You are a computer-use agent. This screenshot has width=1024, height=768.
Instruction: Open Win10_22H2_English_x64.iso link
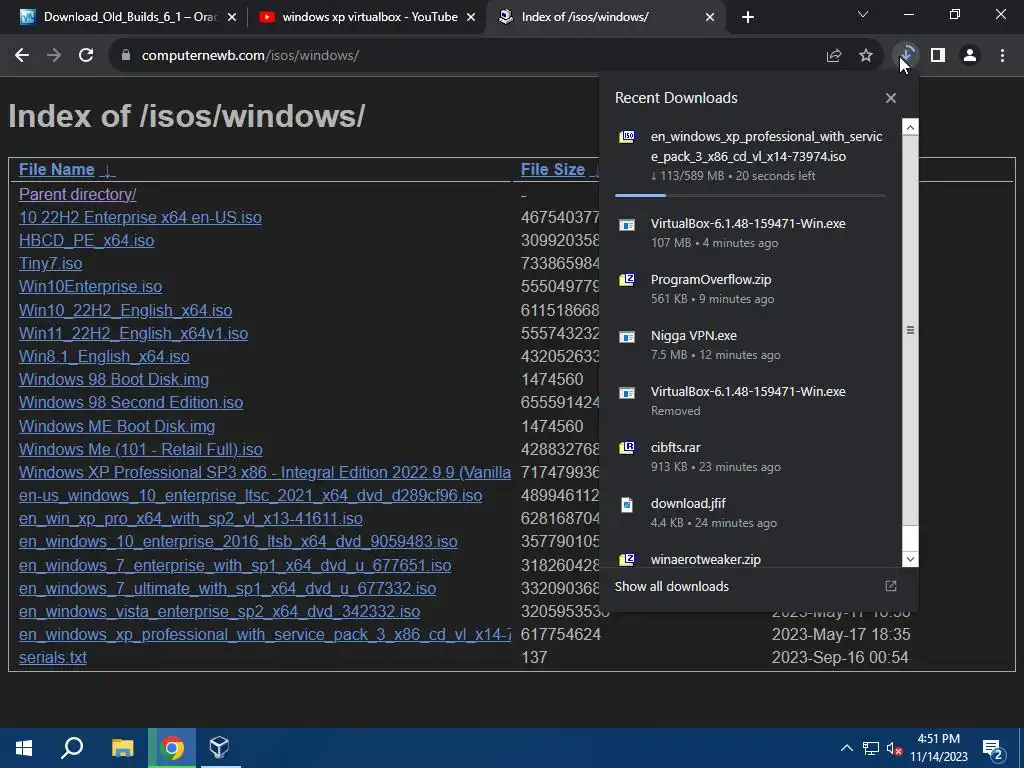pyautogui.click(x=125, y=310)
